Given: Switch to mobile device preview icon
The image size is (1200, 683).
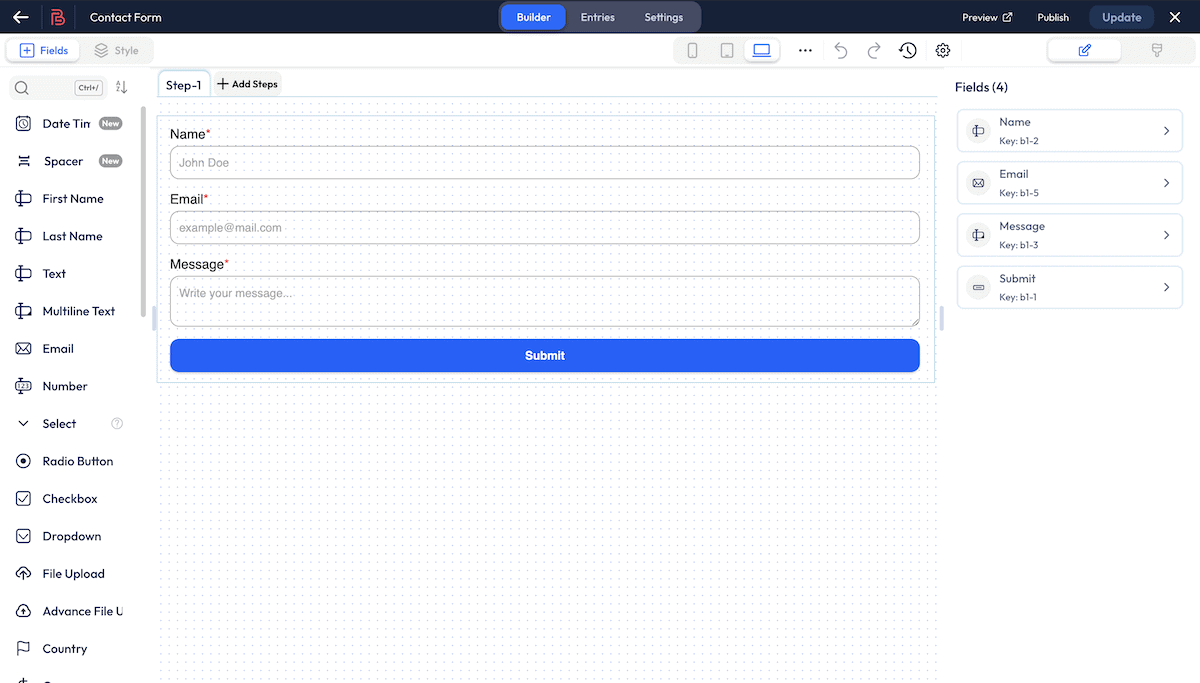Looking at the screenshot, I should (692, 51).
